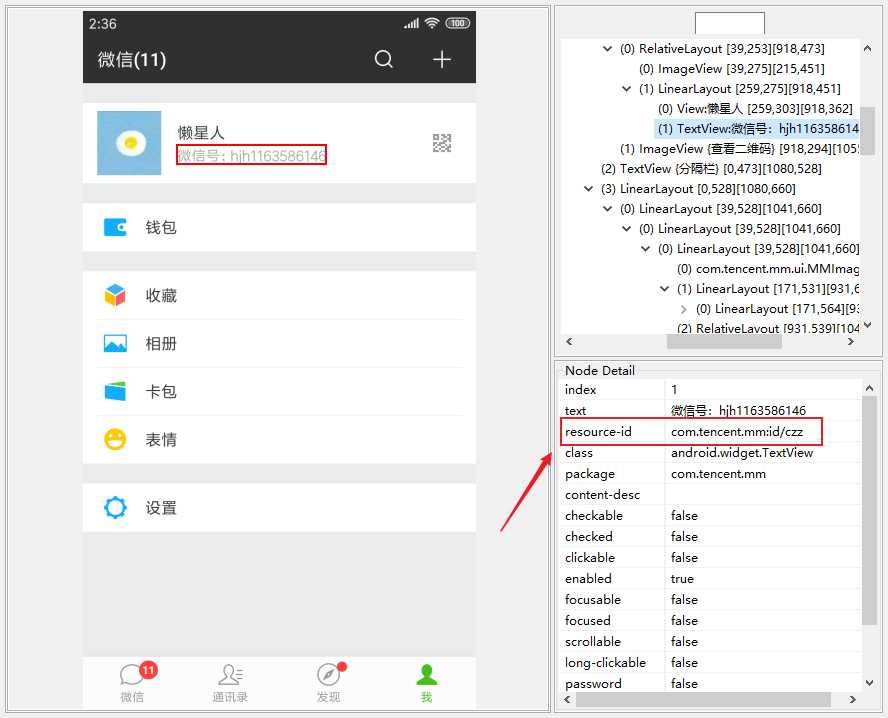The image size is (888, 718).
Task: Click Node Detail scroll-up arrow
Action: pyautogui.click(x=869, y=388)
